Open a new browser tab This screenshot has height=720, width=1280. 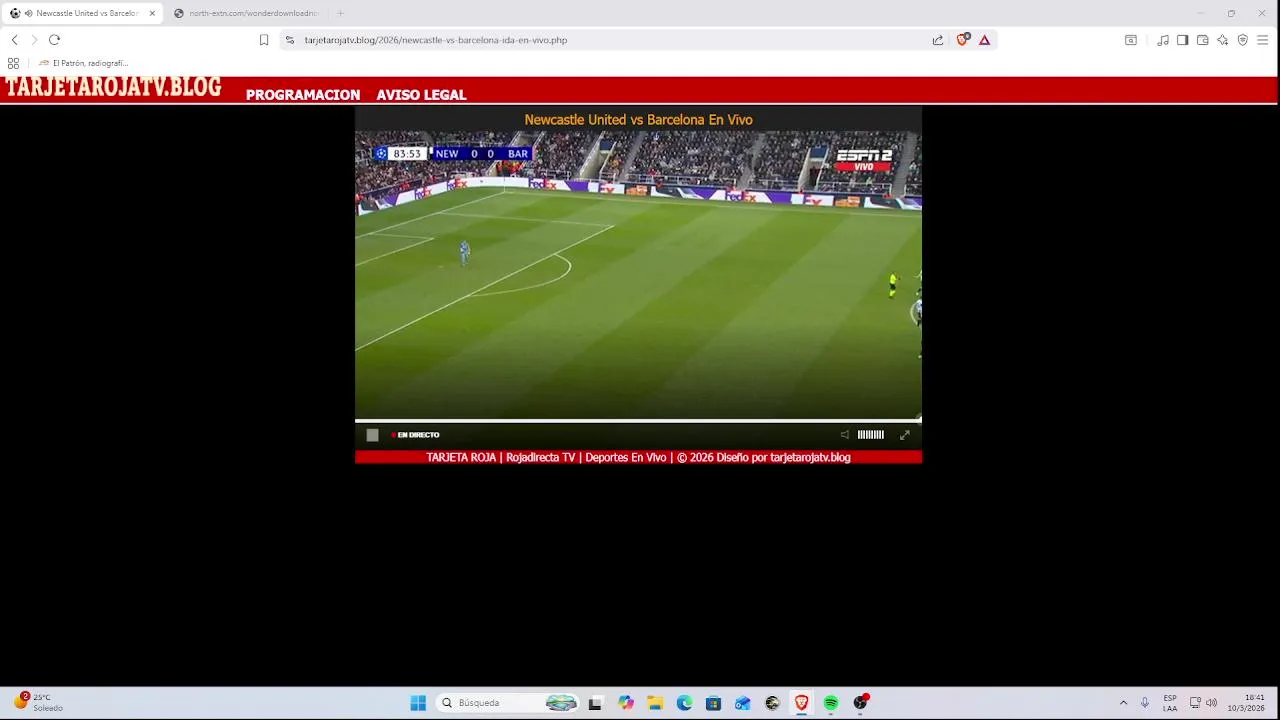point(340,13)
